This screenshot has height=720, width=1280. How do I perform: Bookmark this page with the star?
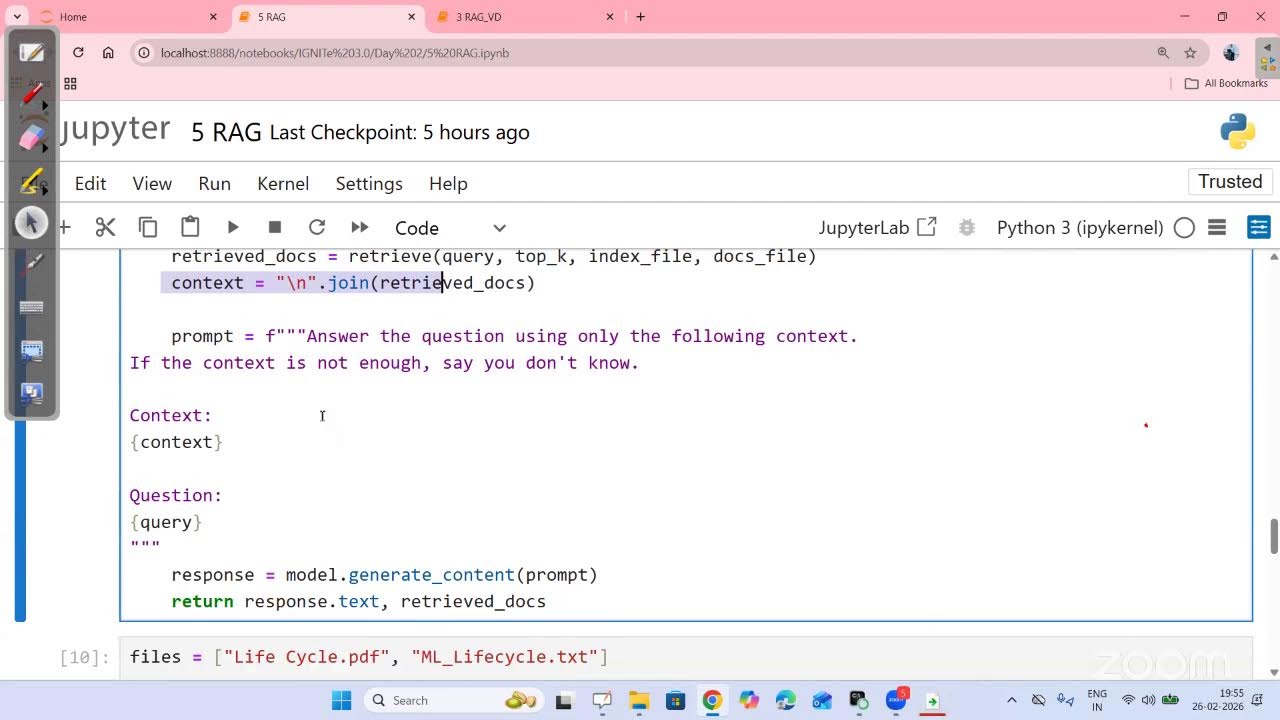[1190, 53]
